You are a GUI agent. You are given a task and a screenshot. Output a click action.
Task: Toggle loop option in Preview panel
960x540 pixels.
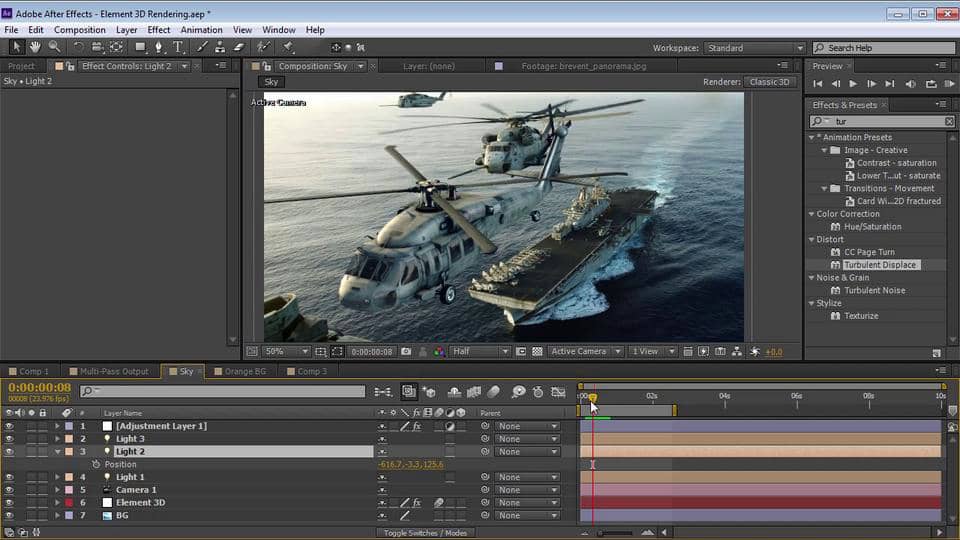[x=931, y=84]
